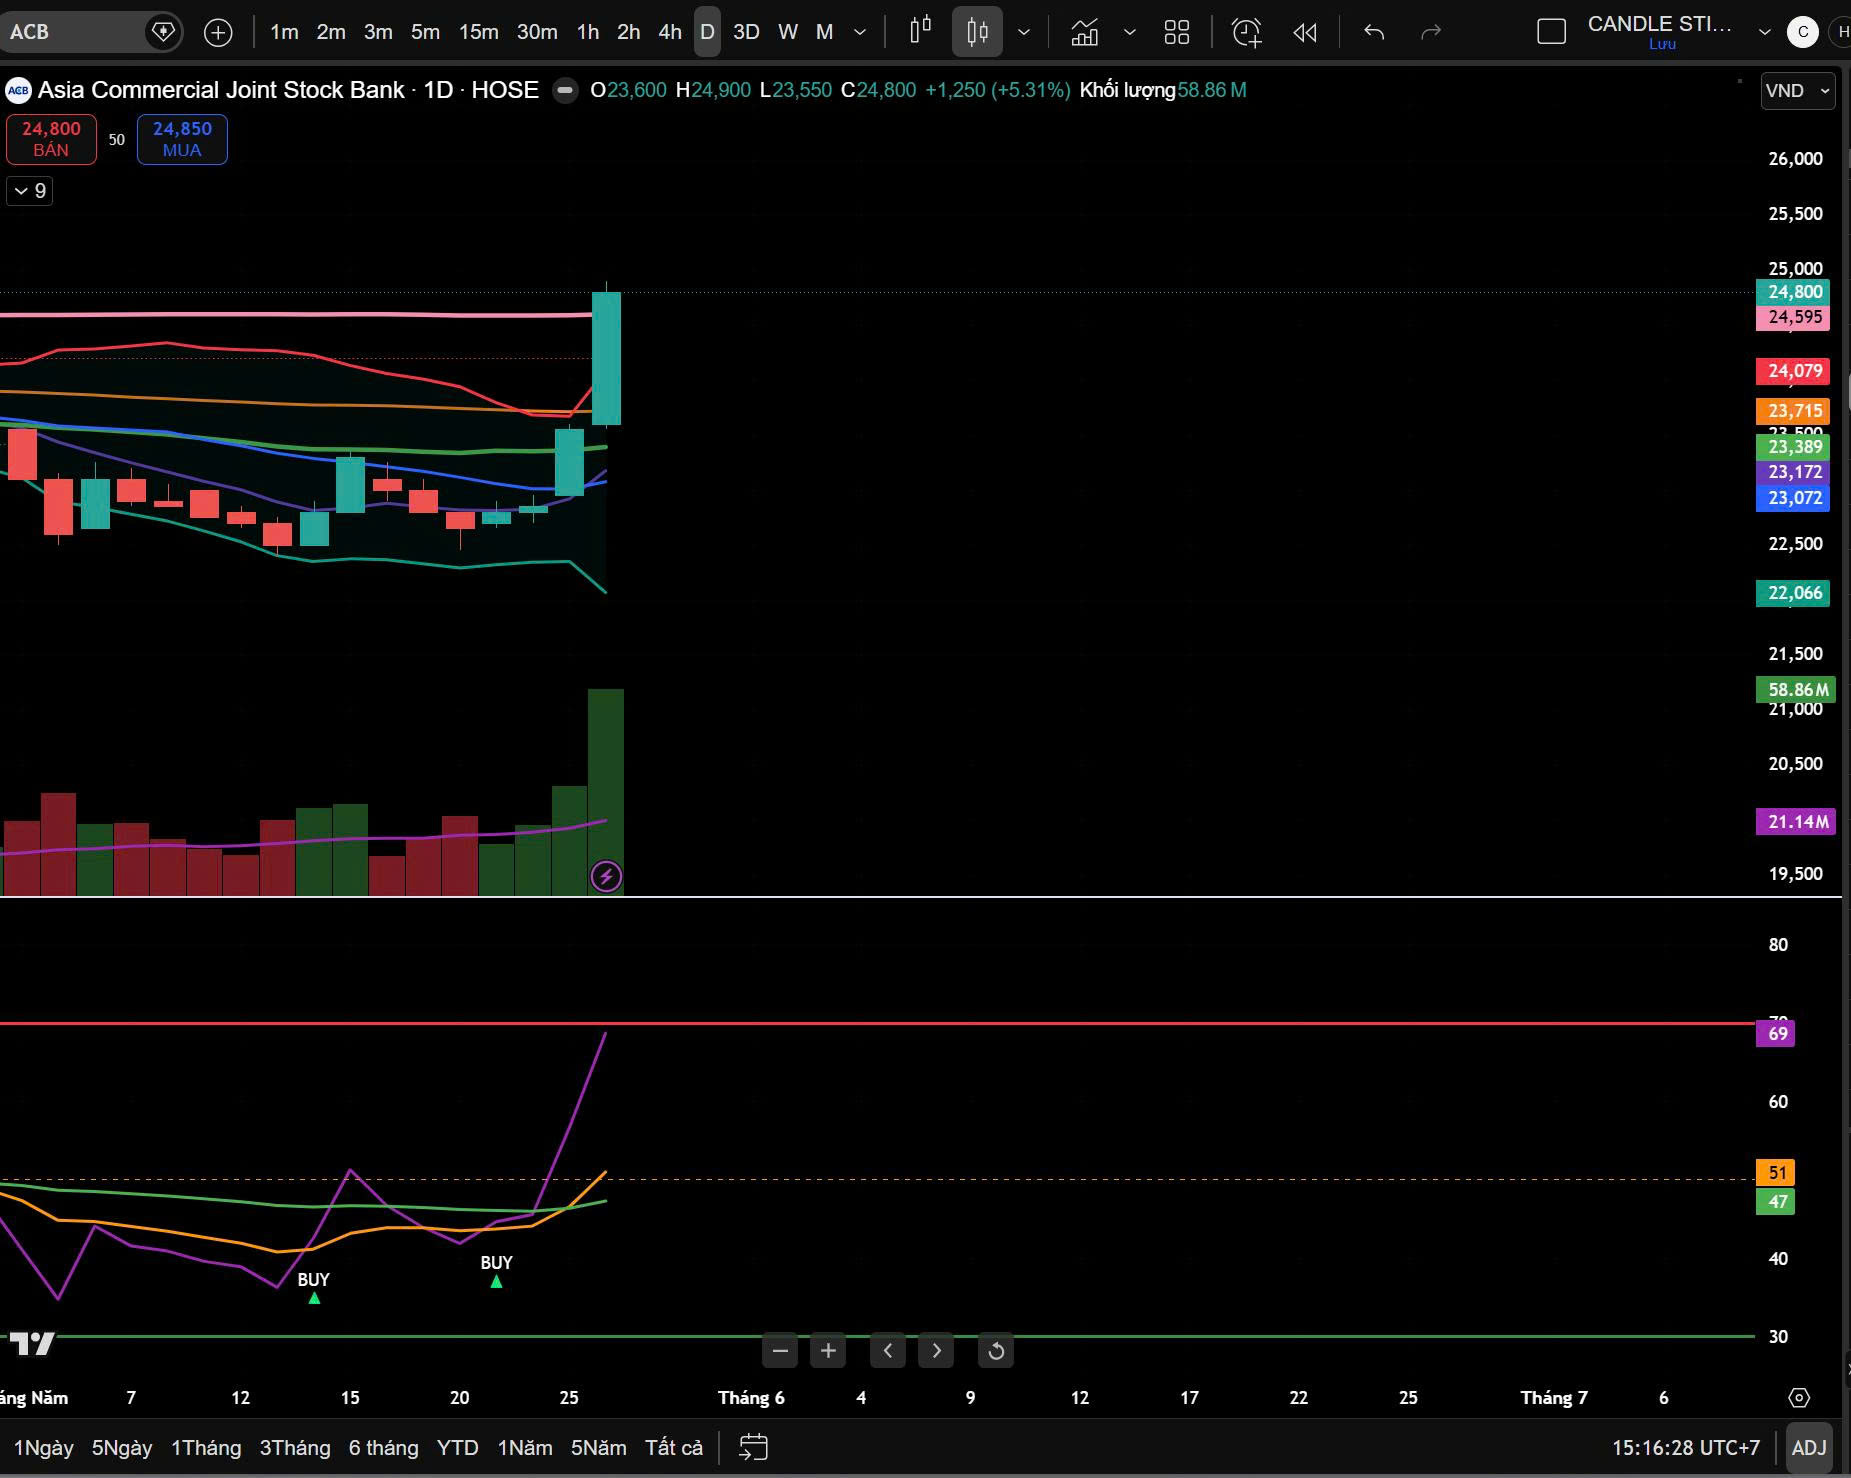The width and height of the screenshot is (1851, 1478).
Task: Undo the last chart action
Action: [1374, 32]
